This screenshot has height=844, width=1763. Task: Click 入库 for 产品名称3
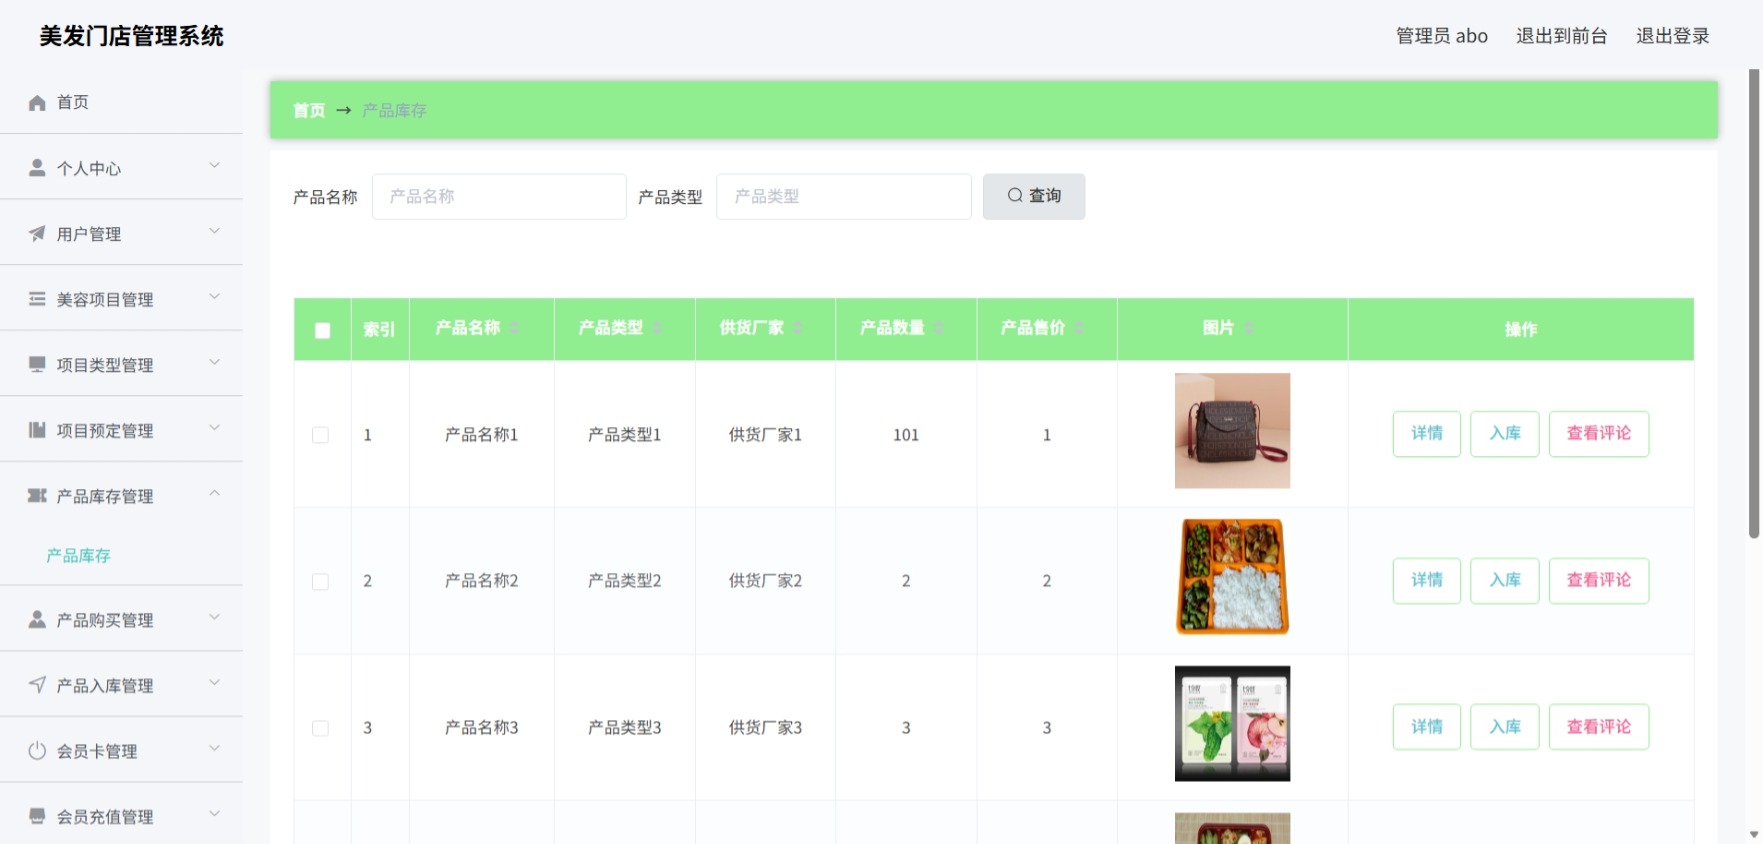pos(1505,727)
